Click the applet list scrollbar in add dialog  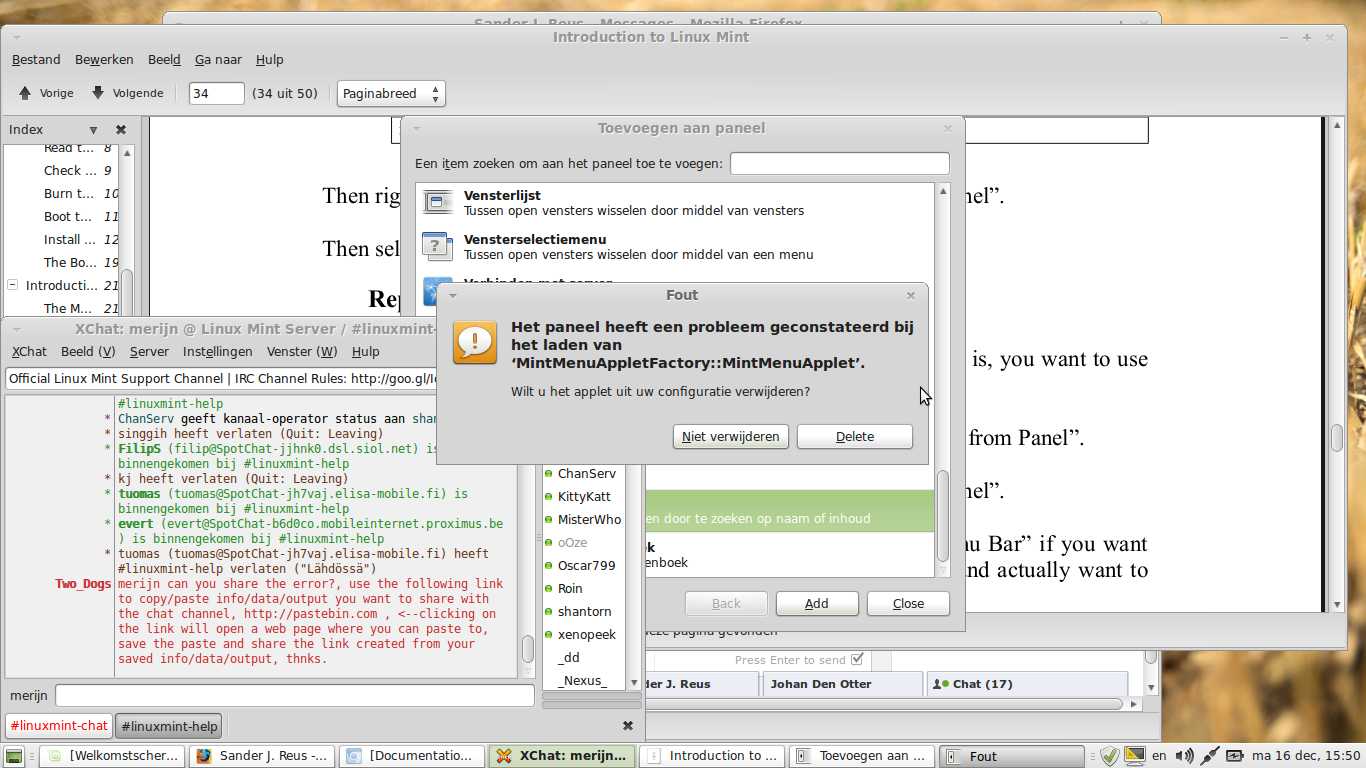click(942, 515)
